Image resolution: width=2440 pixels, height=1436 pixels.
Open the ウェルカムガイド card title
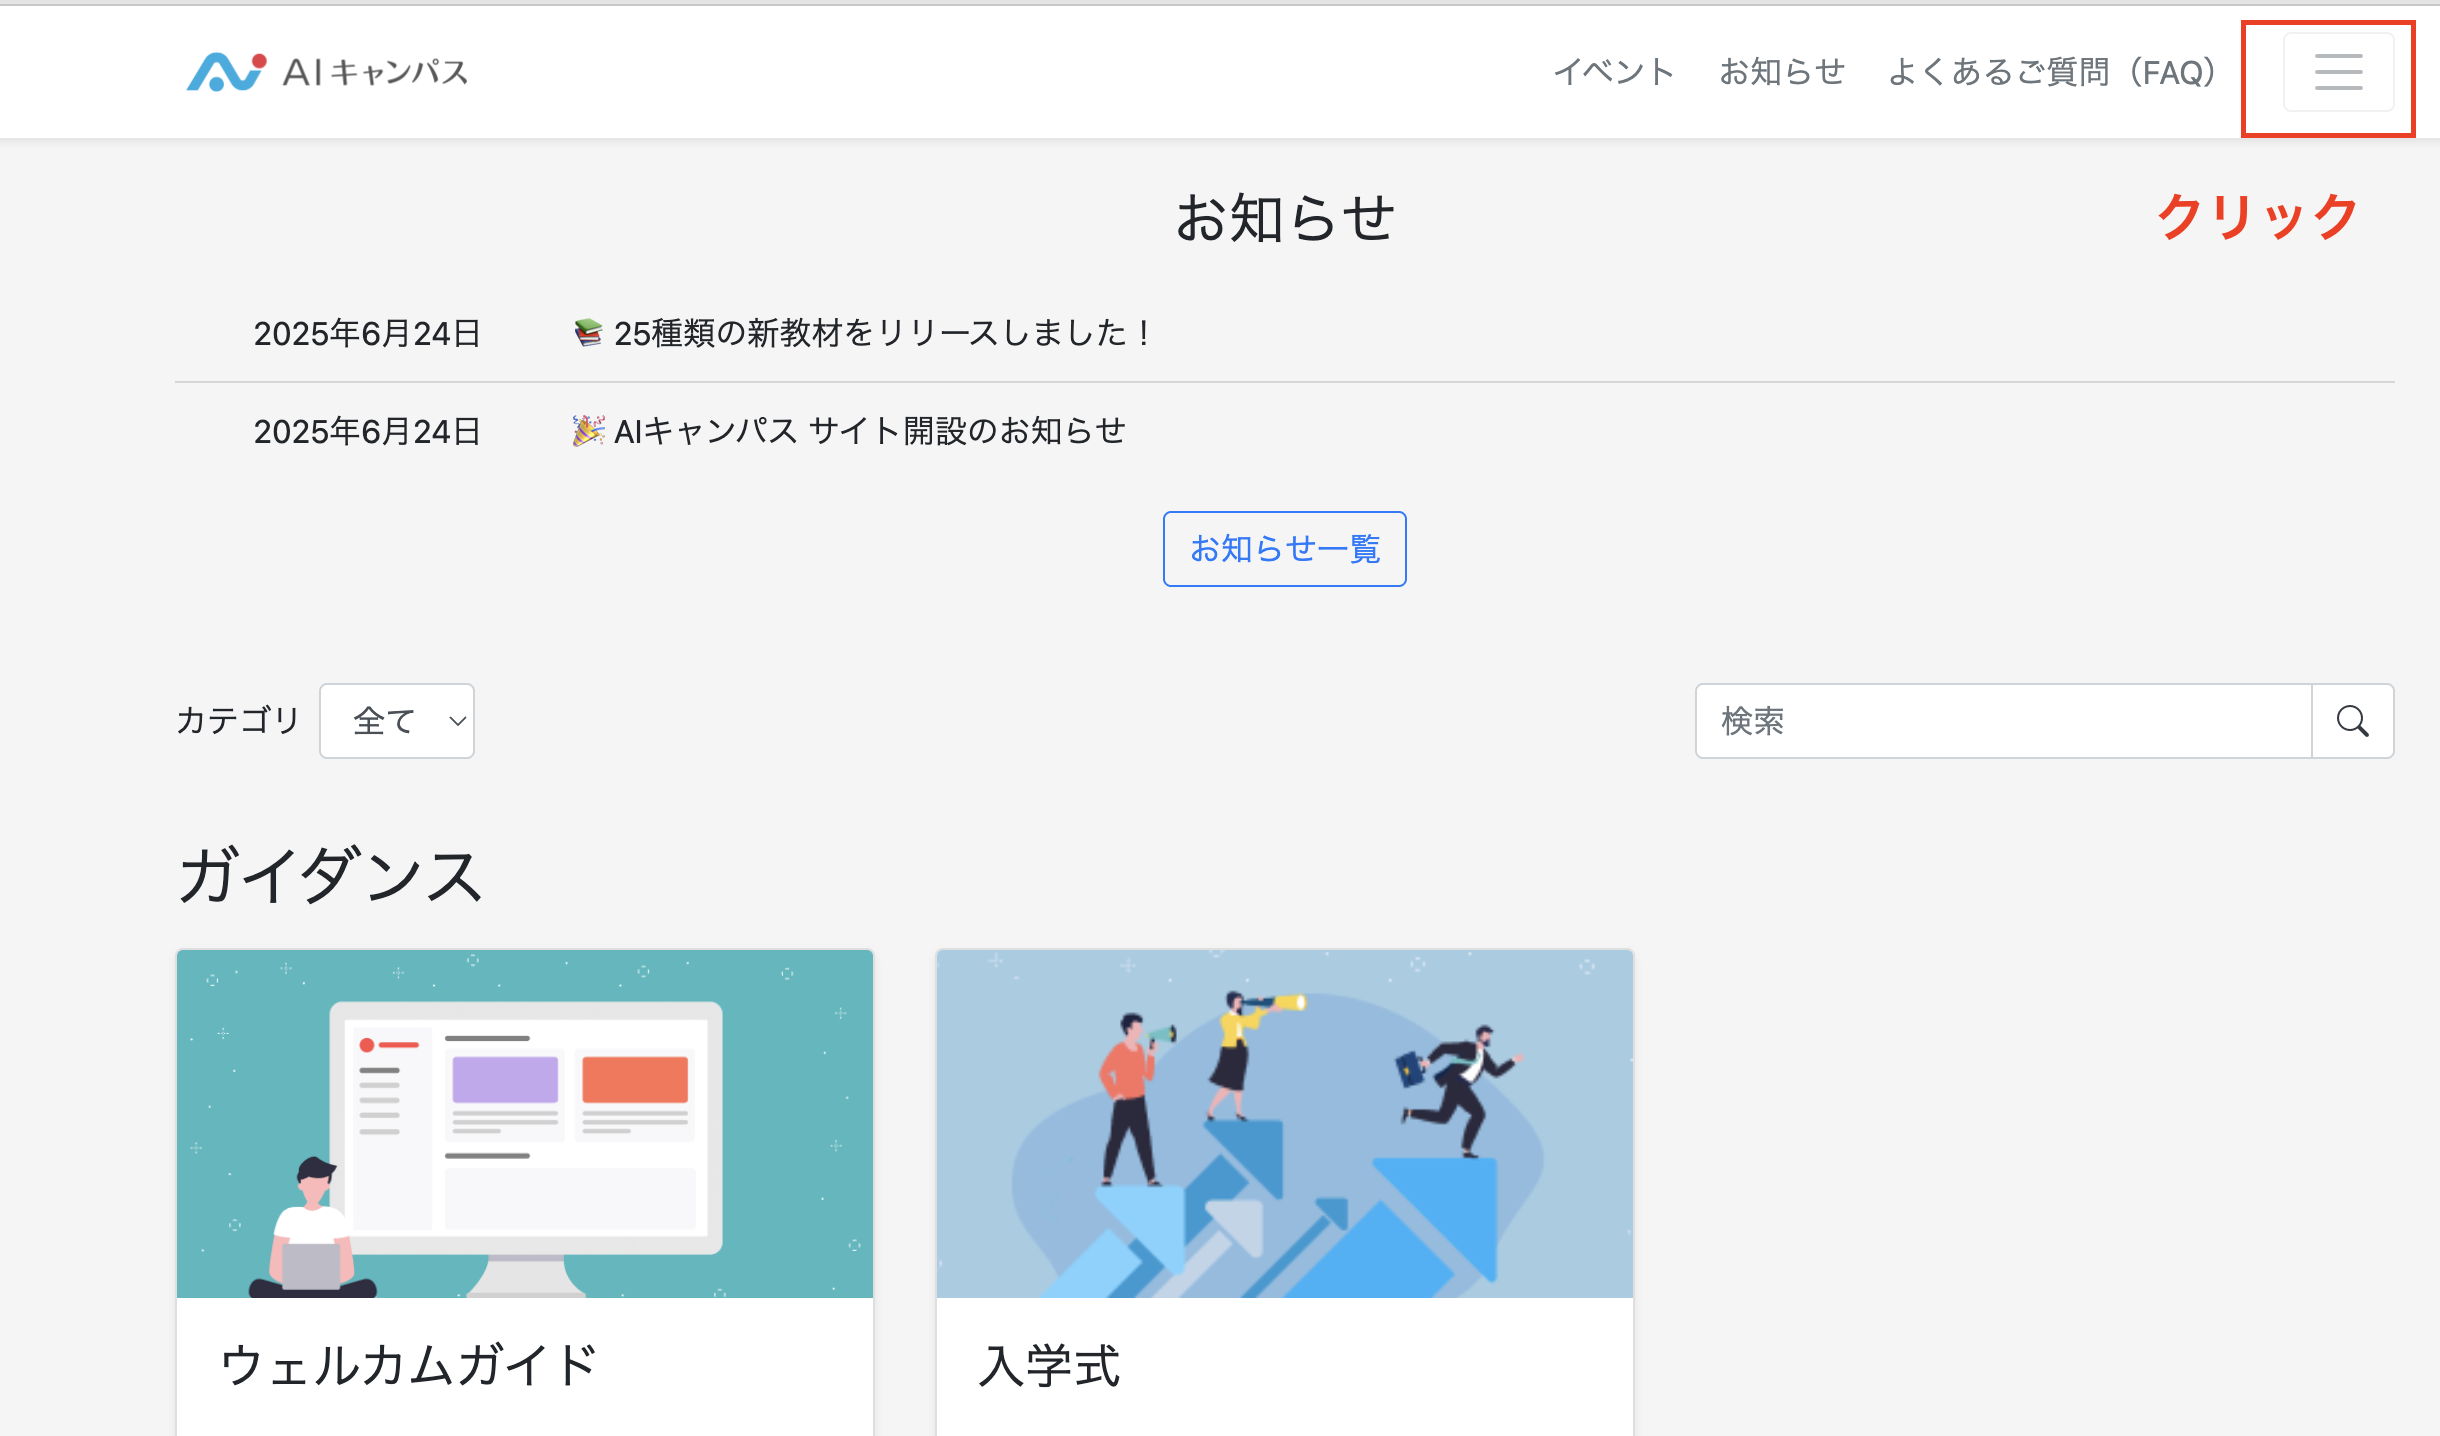408,1365
